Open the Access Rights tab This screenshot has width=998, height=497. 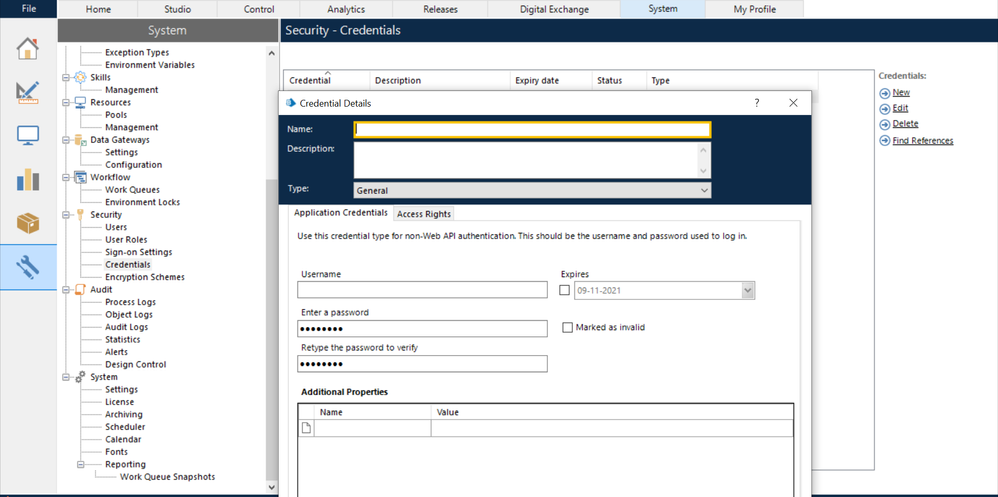point(424,214)
